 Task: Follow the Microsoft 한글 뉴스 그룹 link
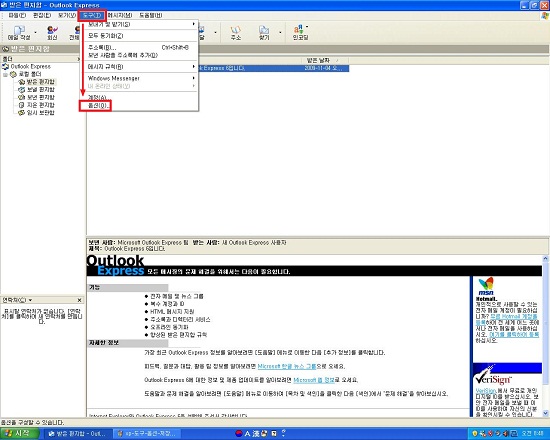point(287,366)
